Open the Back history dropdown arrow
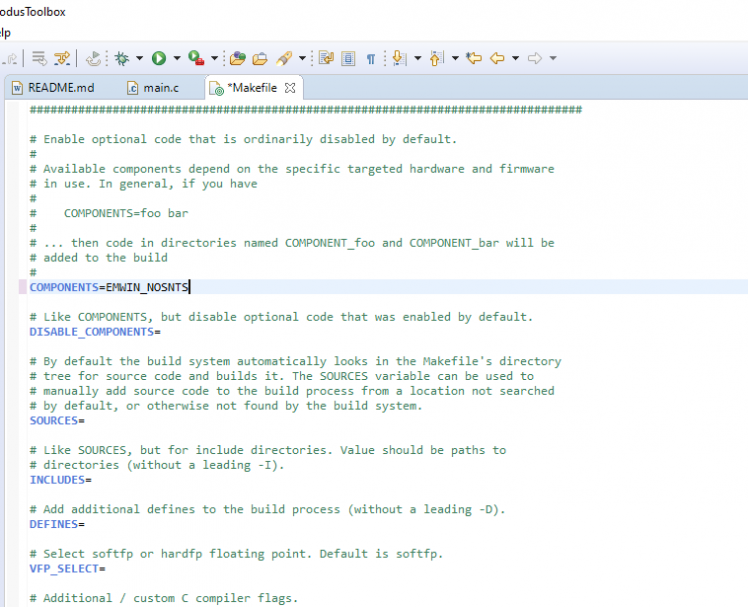 coord(515,58)
